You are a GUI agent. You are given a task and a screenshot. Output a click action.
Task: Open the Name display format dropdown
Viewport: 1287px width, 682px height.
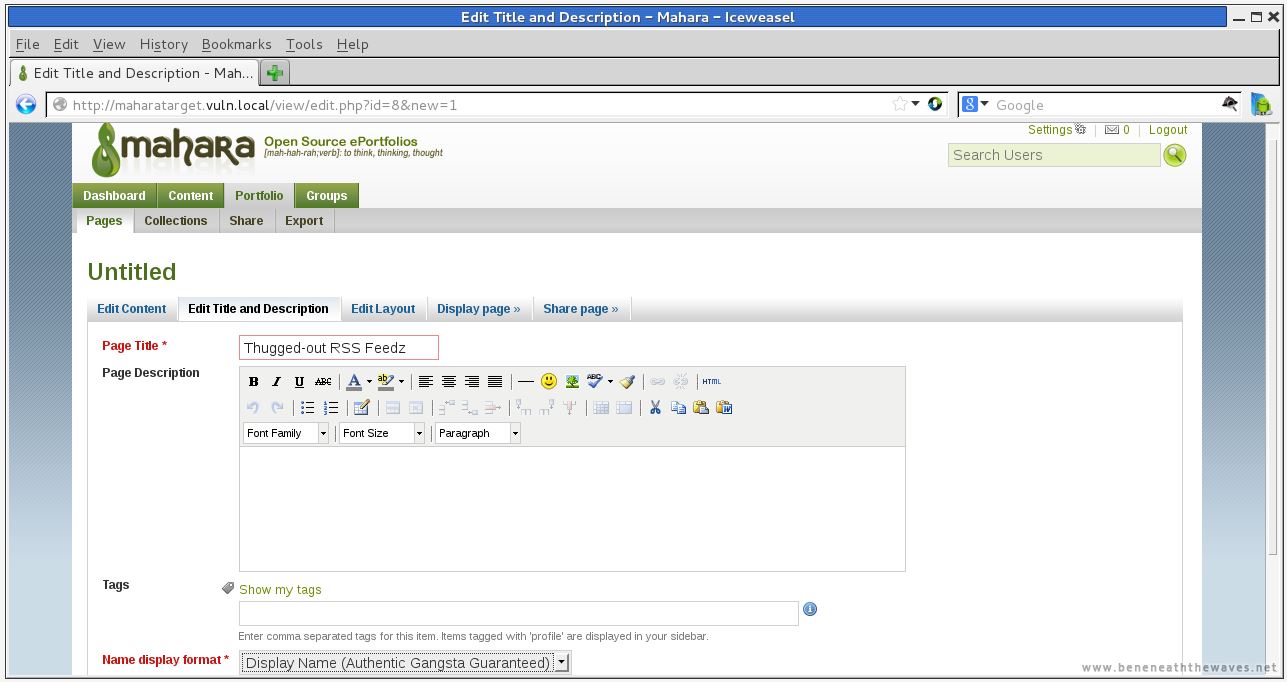click(x=406, y=662)
